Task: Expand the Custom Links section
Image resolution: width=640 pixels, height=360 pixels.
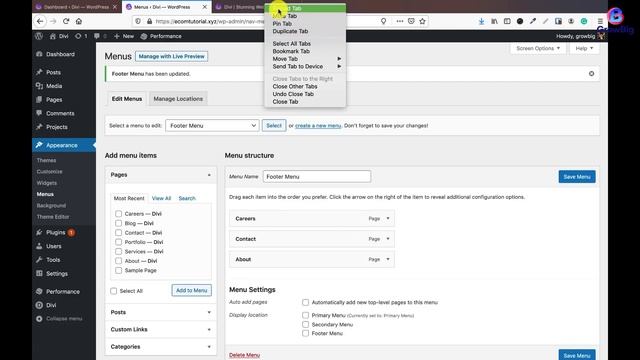Action: (x=209, y=329)
